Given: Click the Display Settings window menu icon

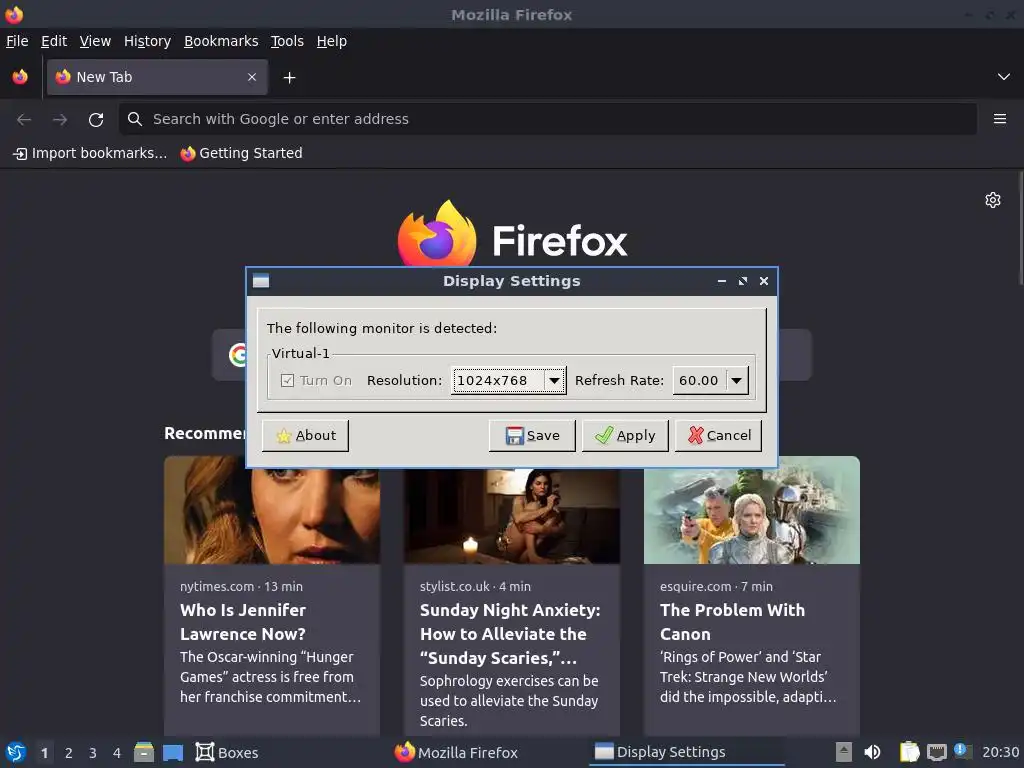Looking at the screenshot, I should pos(261,281).
